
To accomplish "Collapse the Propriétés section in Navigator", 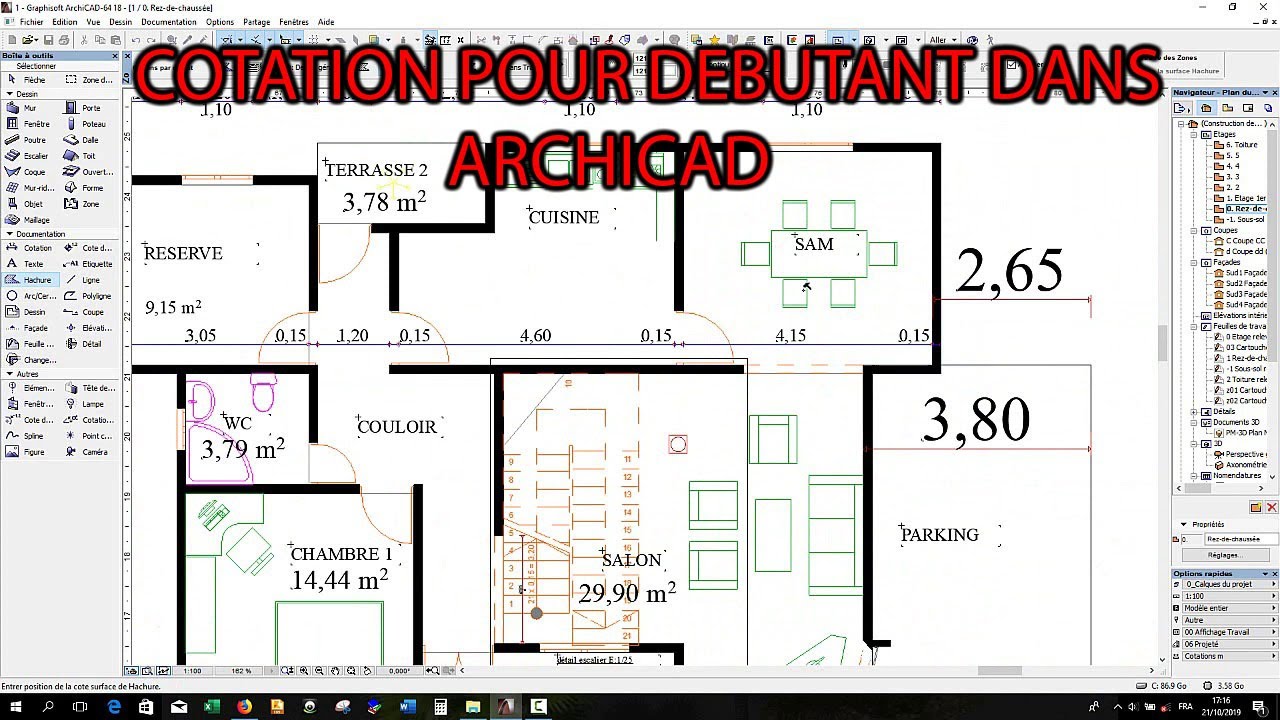I will (x=1184, y=524).
